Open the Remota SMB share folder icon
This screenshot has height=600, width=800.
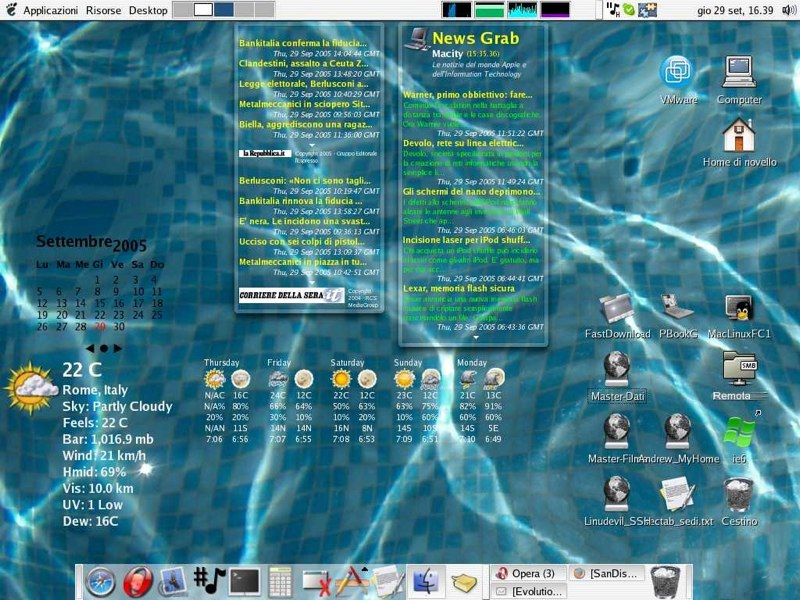pyautogui.click(x=739, y=368)
